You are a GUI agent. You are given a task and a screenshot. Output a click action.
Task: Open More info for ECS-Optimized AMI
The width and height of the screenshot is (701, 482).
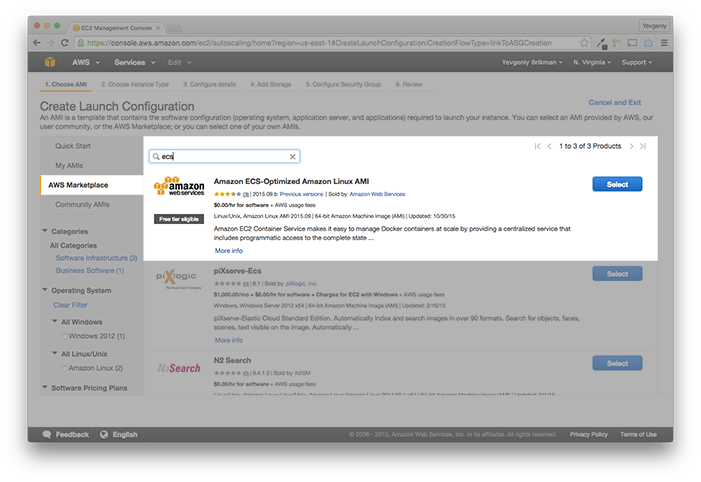228,251
